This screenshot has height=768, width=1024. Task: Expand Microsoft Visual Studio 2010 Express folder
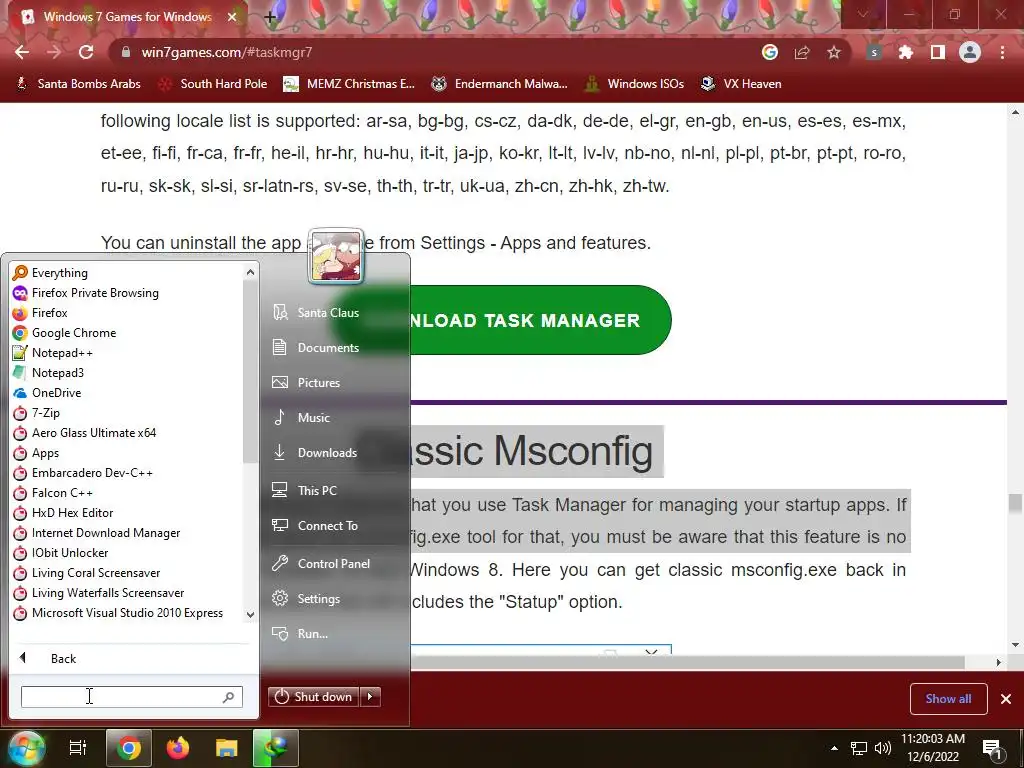coord(118,613)
